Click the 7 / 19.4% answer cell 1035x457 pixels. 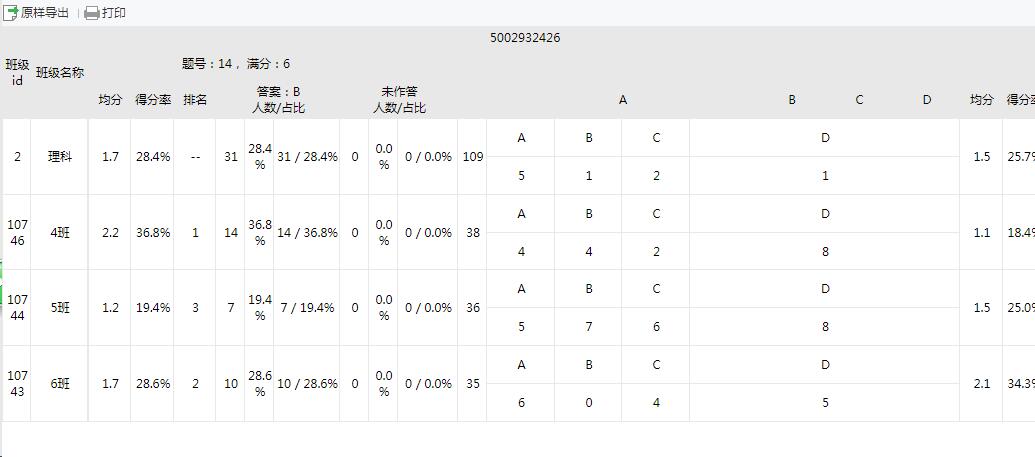307,308
